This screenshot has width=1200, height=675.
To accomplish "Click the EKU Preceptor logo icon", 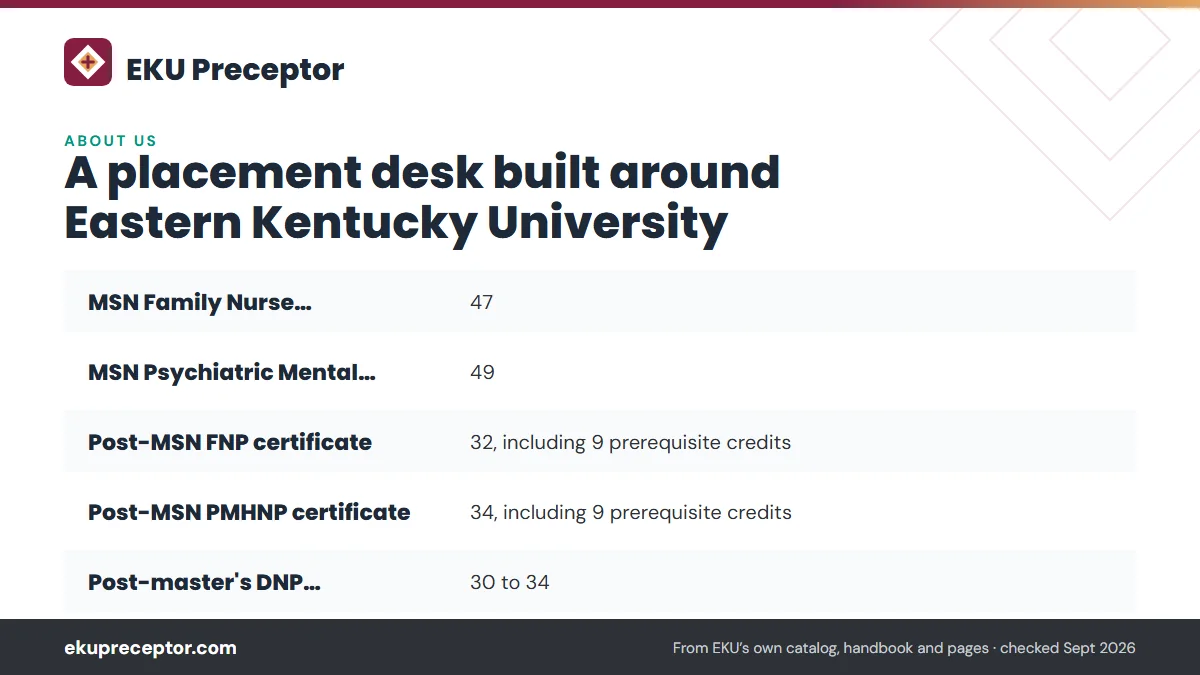I will [88, 62].
